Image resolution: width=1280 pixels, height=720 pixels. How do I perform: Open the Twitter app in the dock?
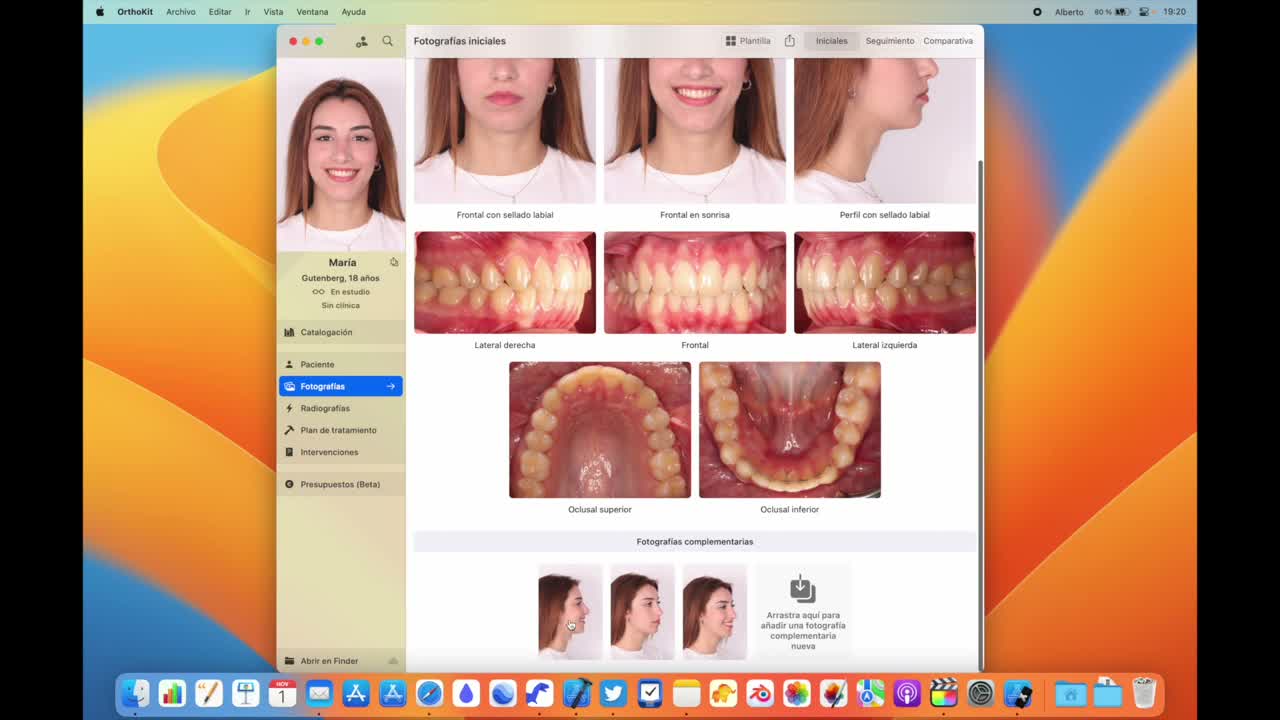[x=613, y=693]
